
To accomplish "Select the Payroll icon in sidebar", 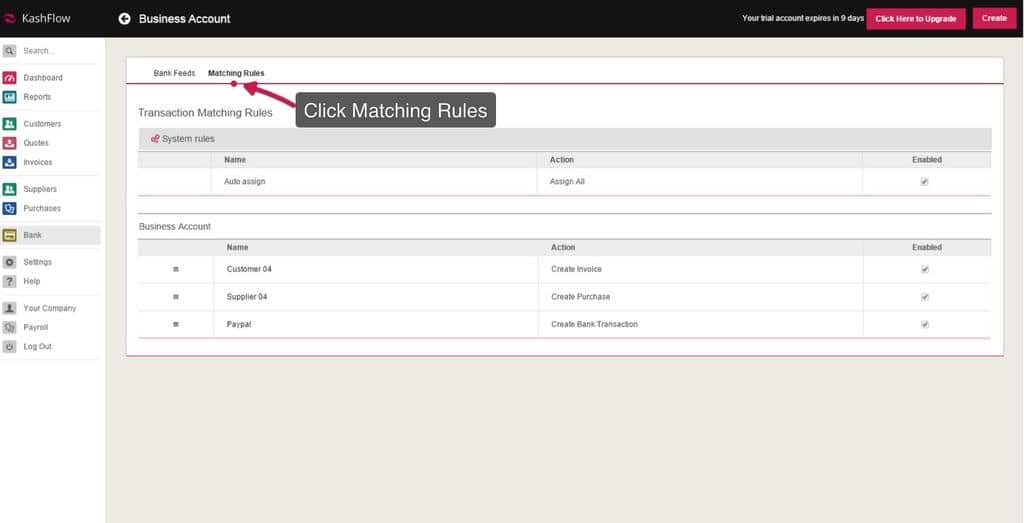I will 10,327.
